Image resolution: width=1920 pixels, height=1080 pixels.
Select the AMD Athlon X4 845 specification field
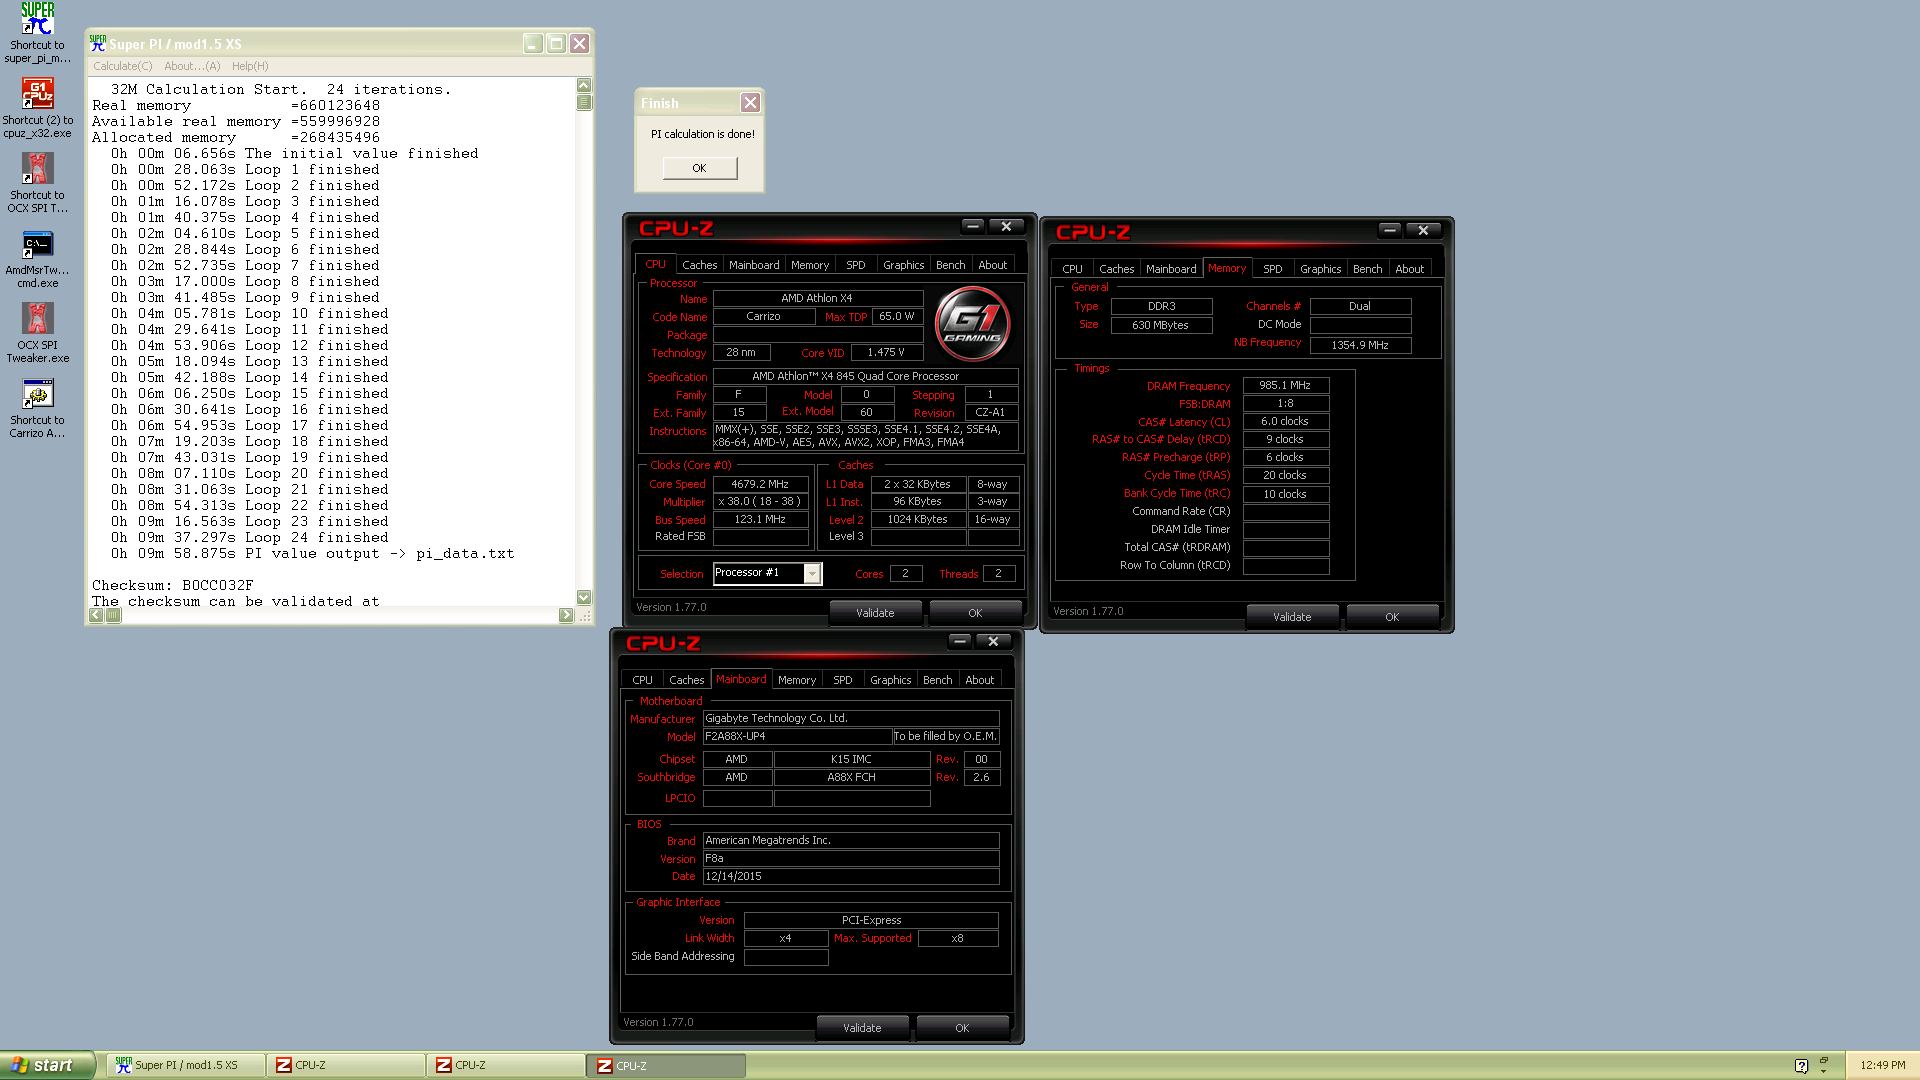(x=865, y=377)
